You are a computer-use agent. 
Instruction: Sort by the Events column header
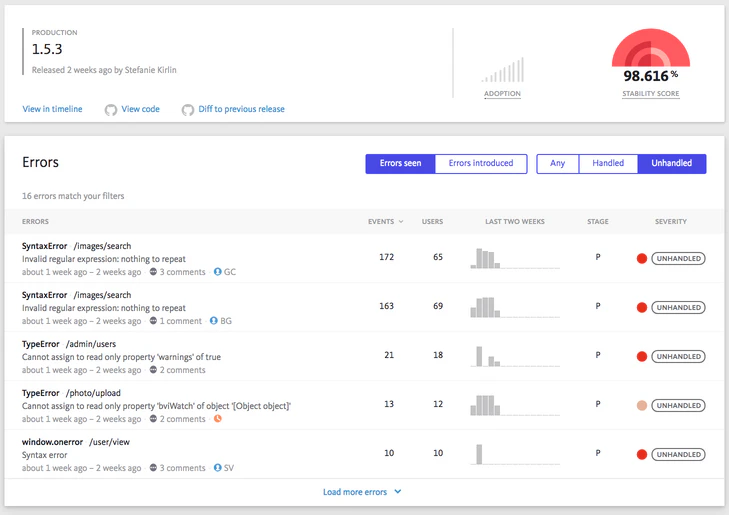tap(381, 222)
